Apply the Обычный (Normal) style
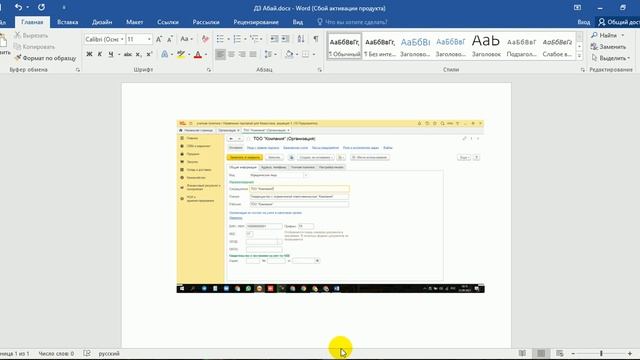Viewport: 640px width, 360px height. point(345,47)
